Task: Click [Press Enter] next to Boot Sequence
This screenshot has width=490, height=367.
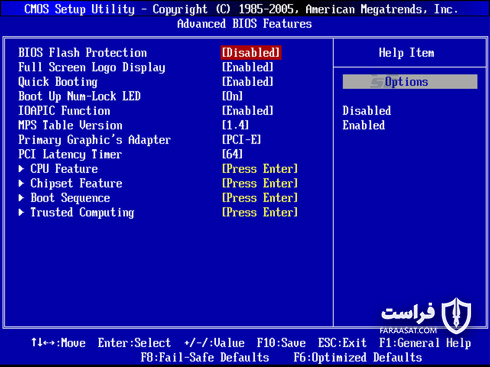Action: 260,198
